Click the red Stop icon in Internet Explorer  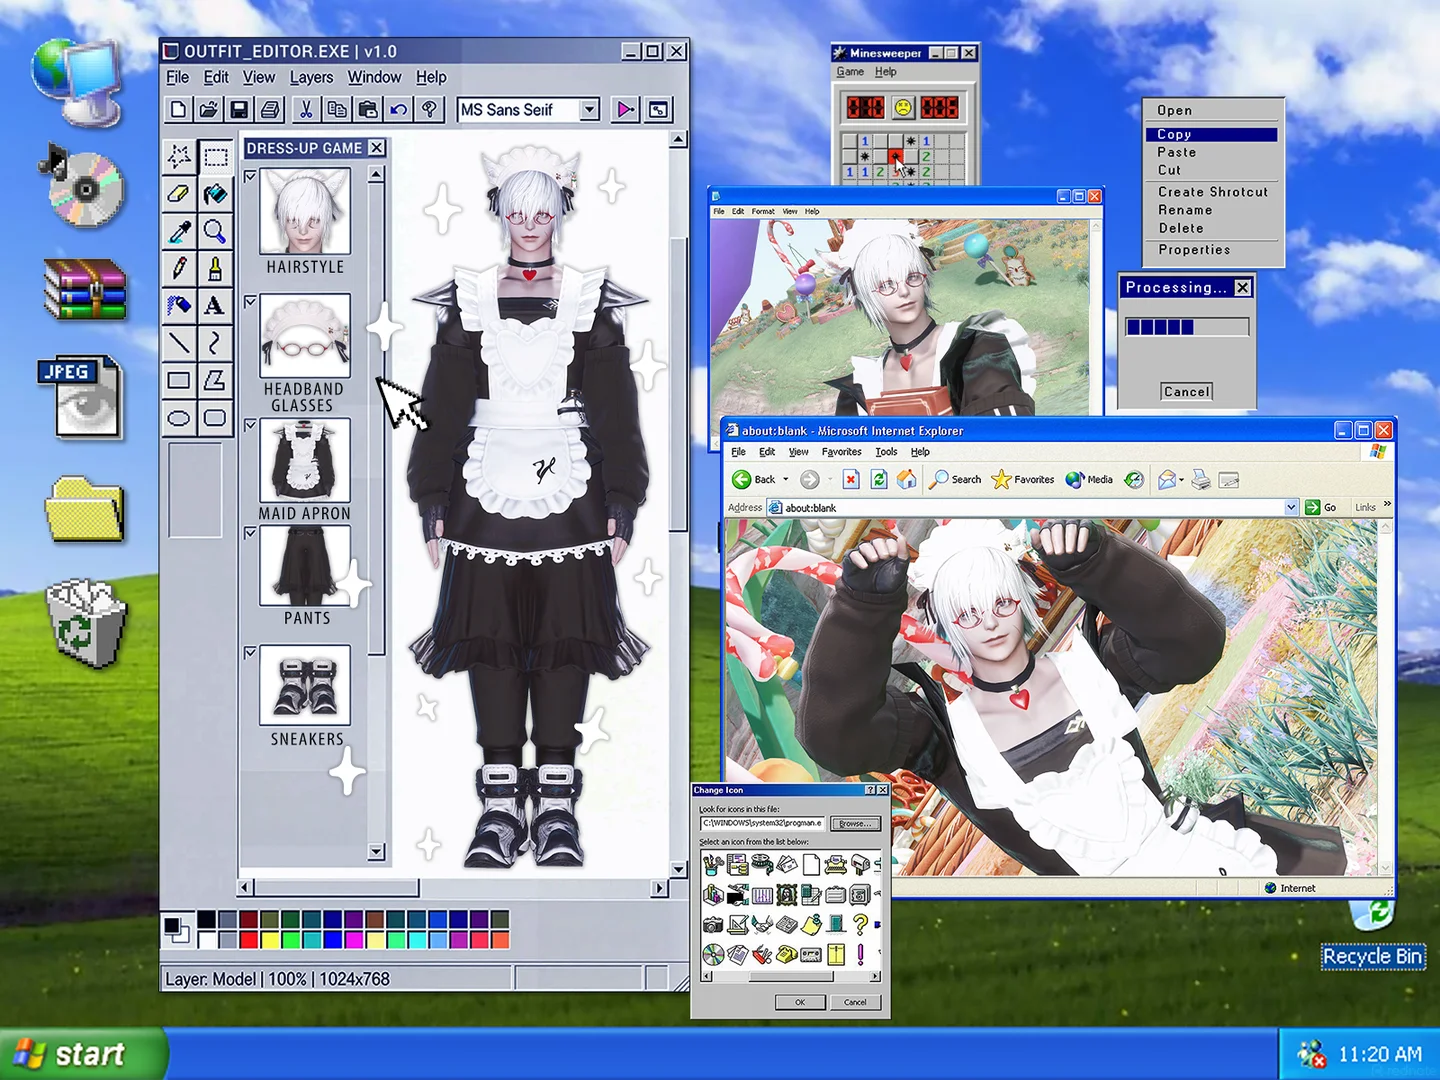851,480
